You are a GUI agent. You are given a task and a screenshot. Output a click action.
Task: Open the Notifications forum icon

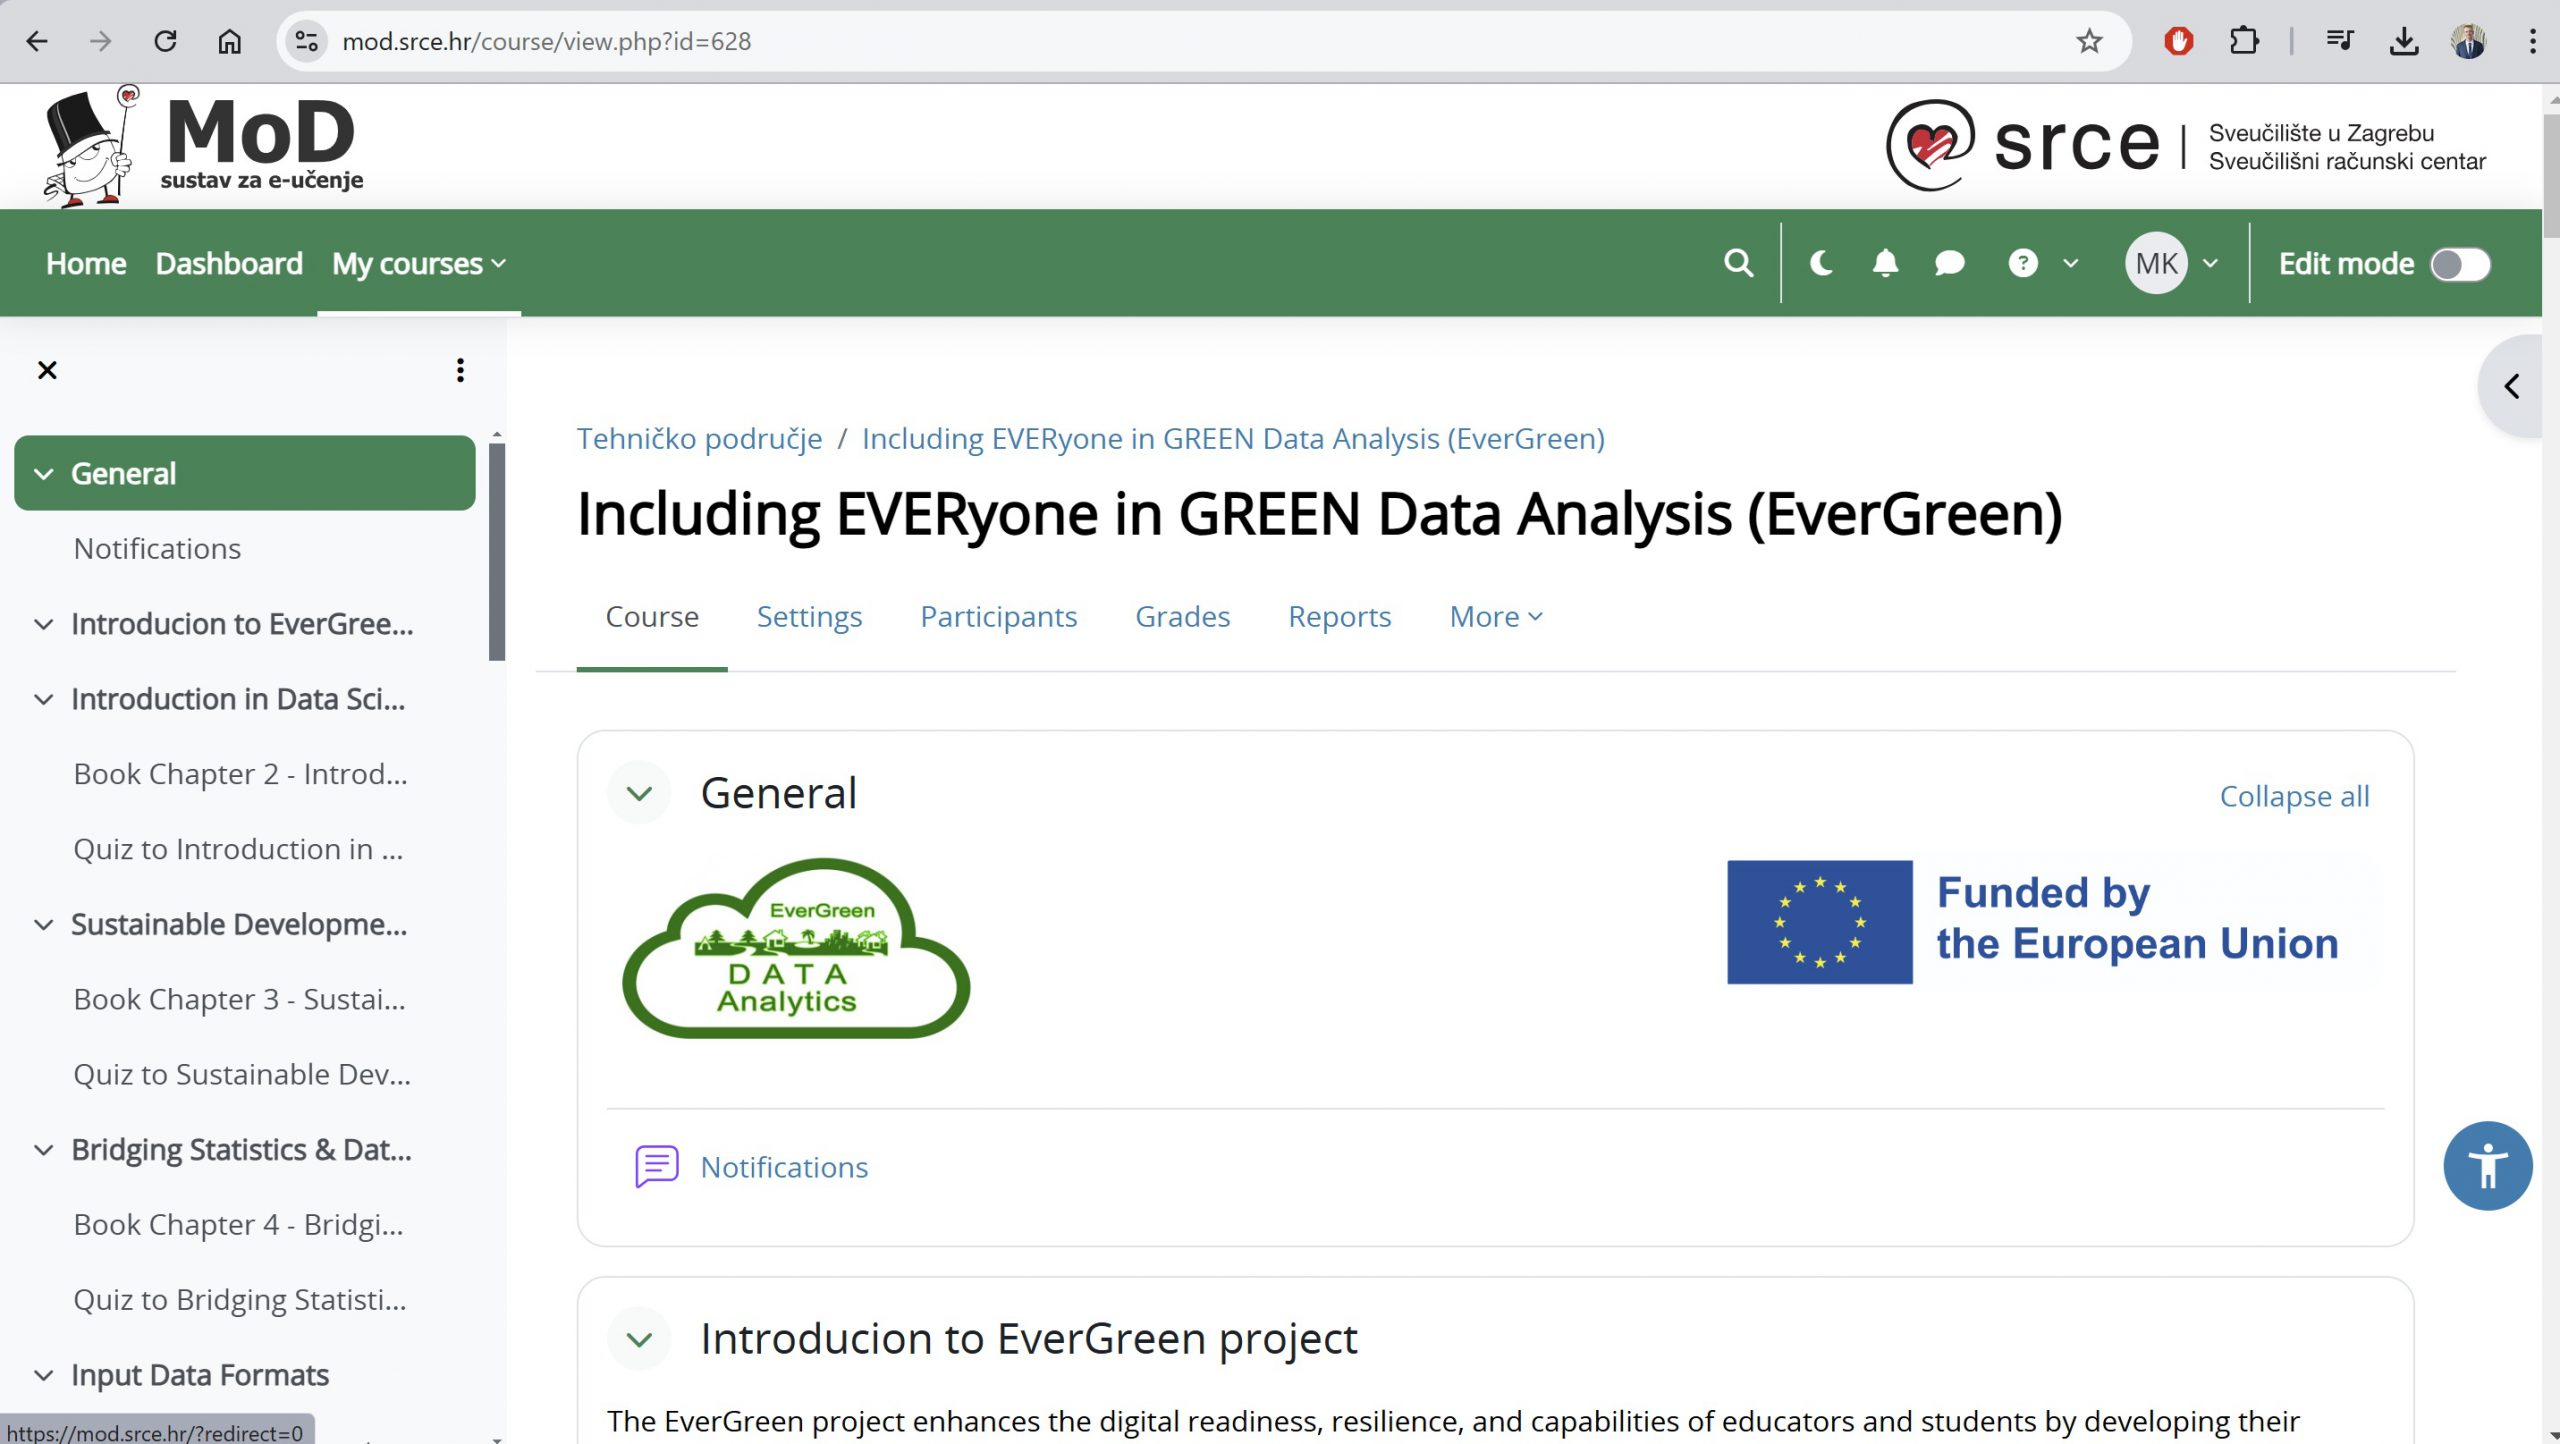pos(657,1167)
